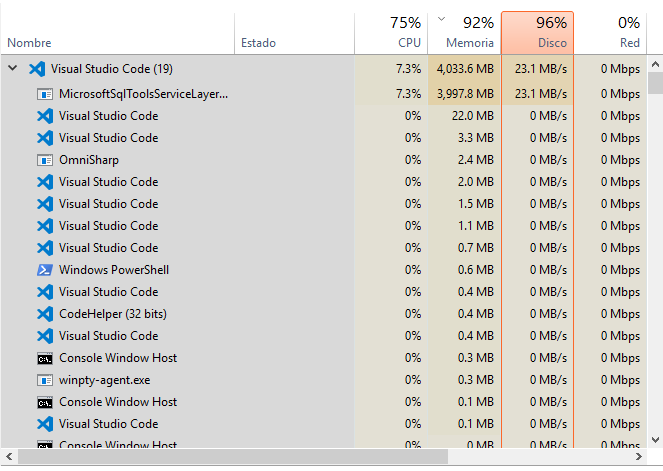663x471 pixels.
Task: Select the "CodeHelper (32 bits)" process name
Action: pos(113,314)
